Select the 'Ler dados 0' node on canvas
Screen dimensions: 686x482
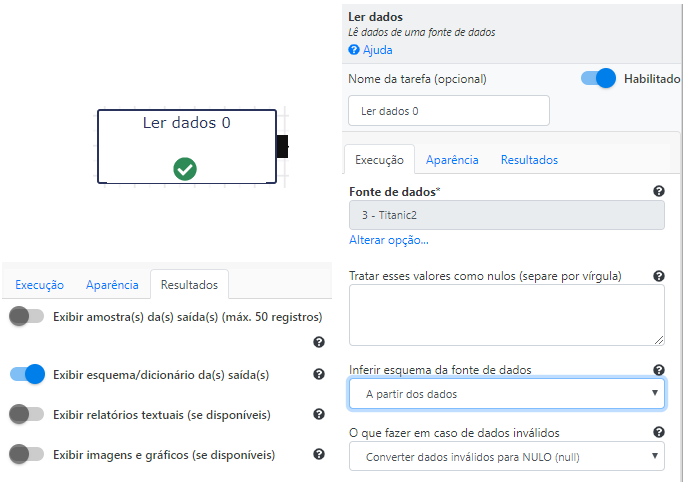tap(187, 146)
